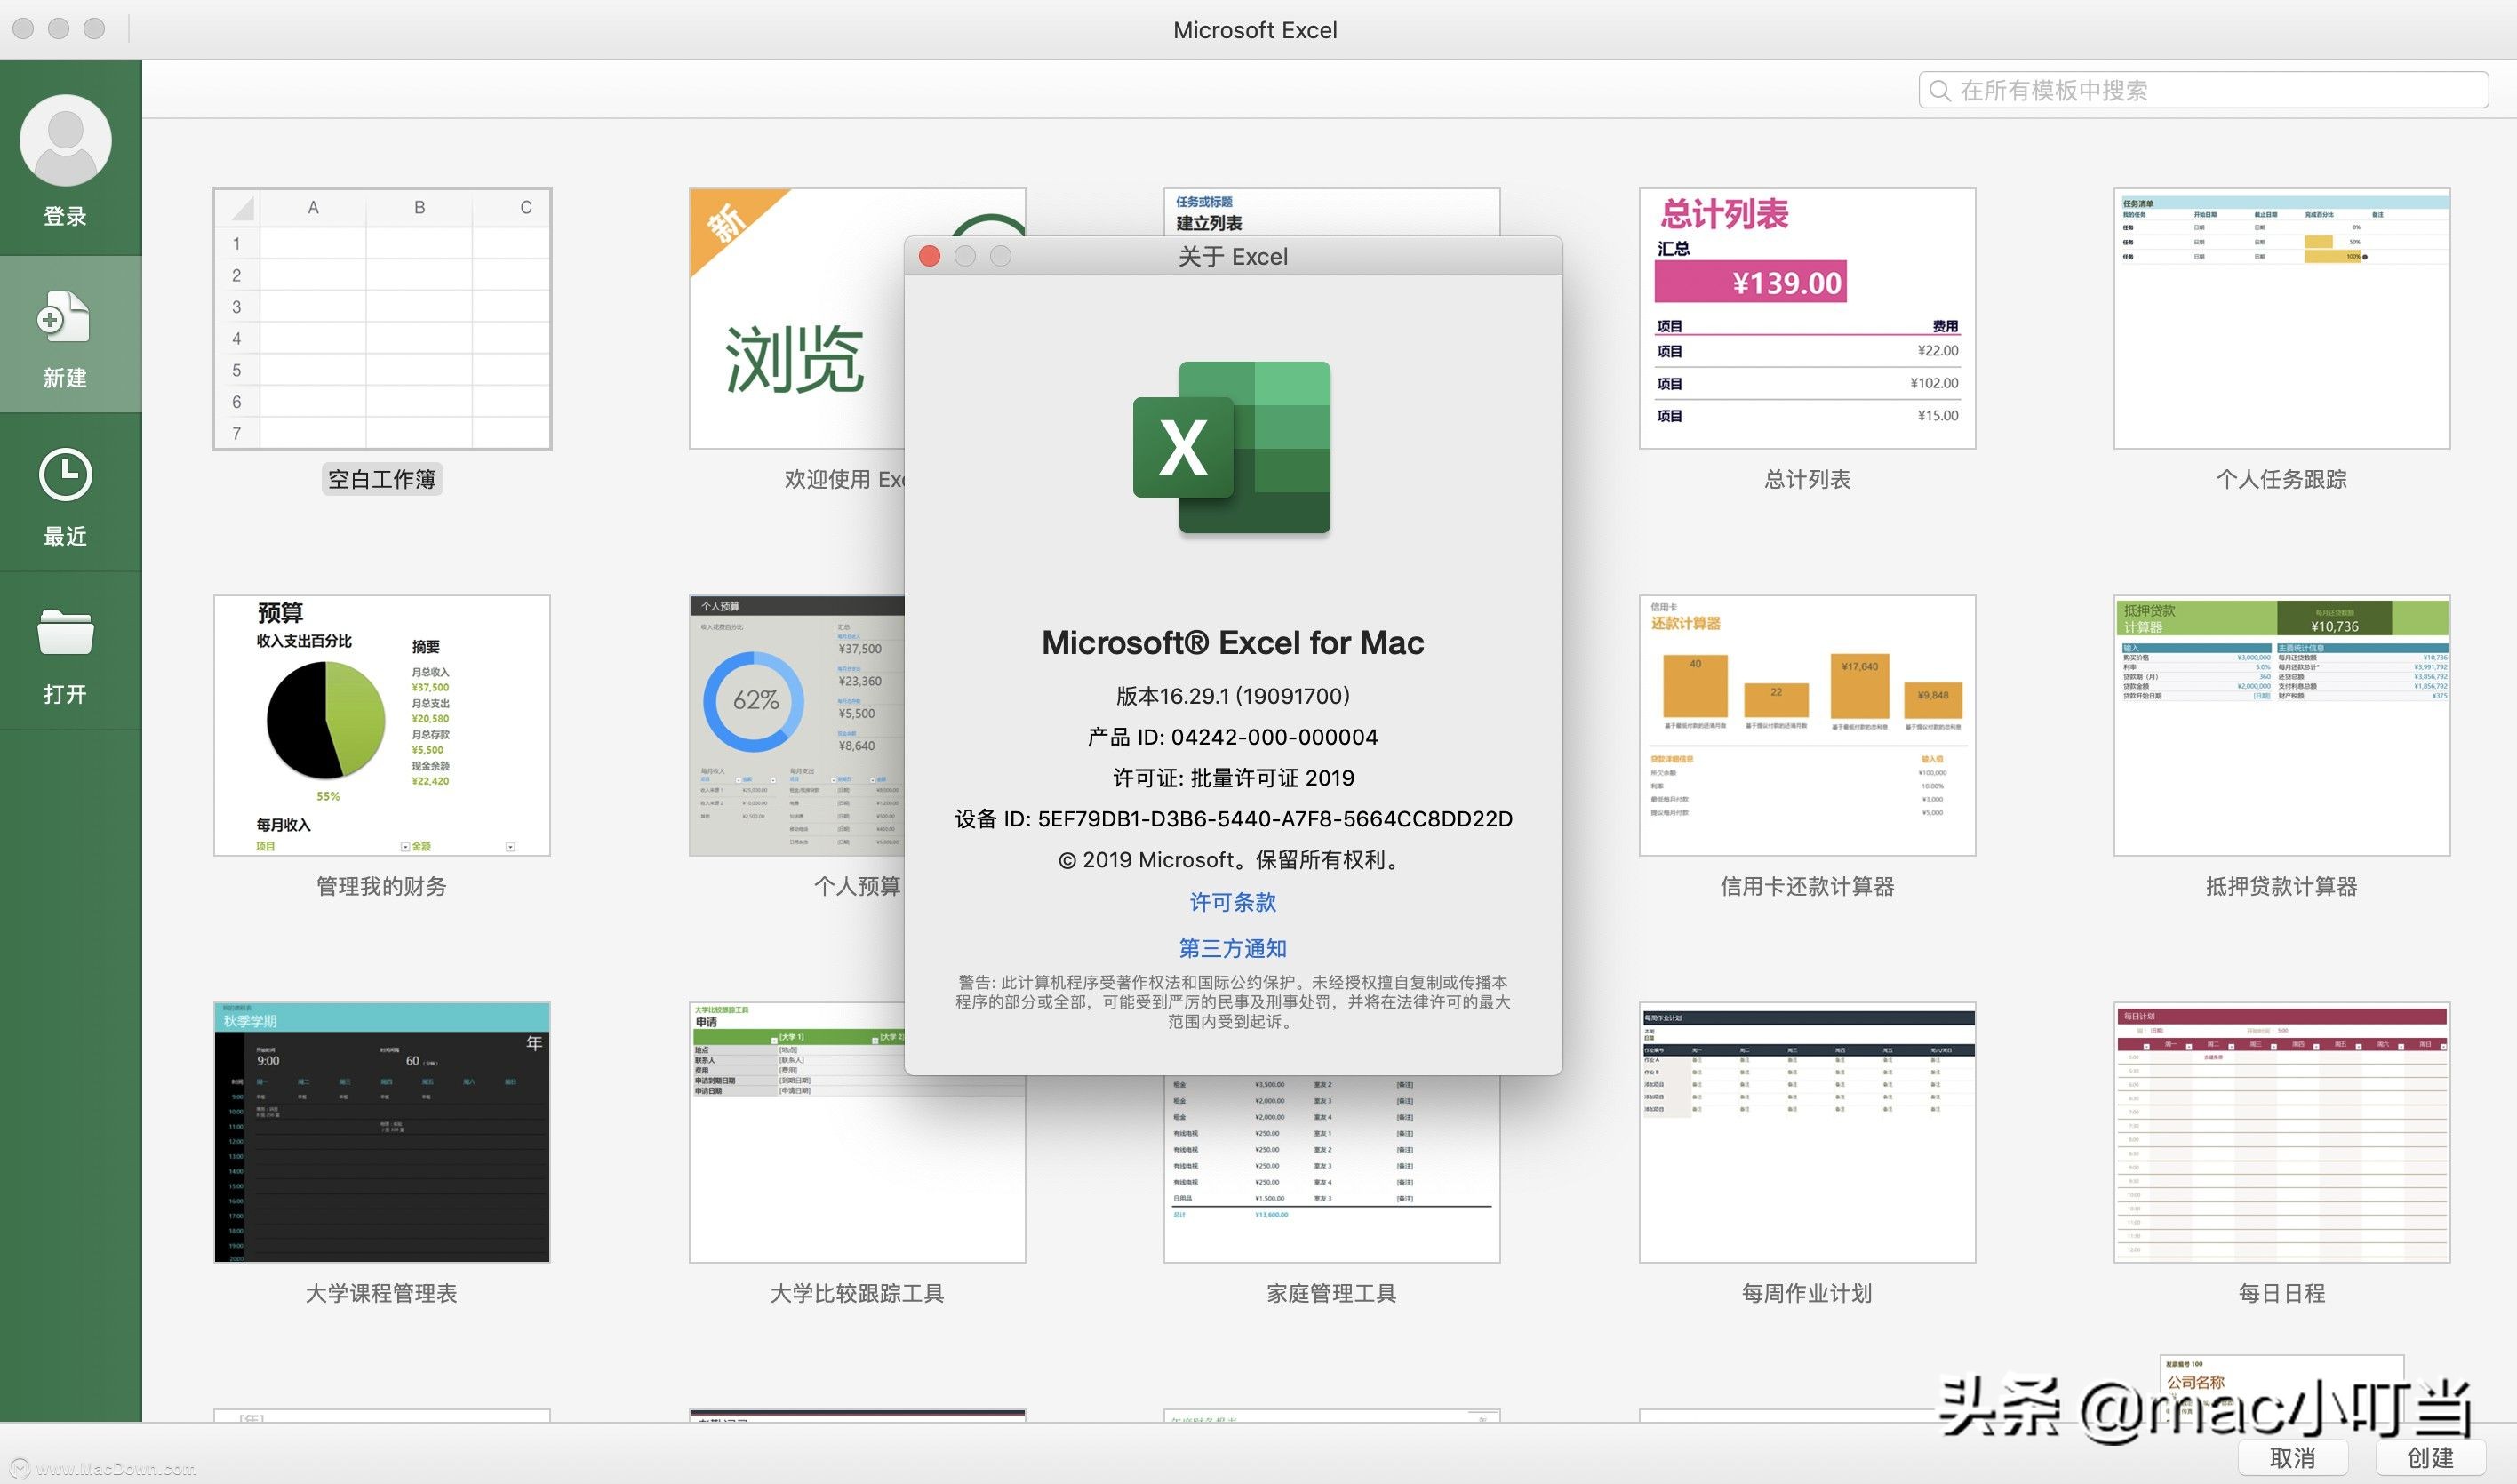
Task: Choose the credit card payoff calculator template
Action: (1806, 726)
